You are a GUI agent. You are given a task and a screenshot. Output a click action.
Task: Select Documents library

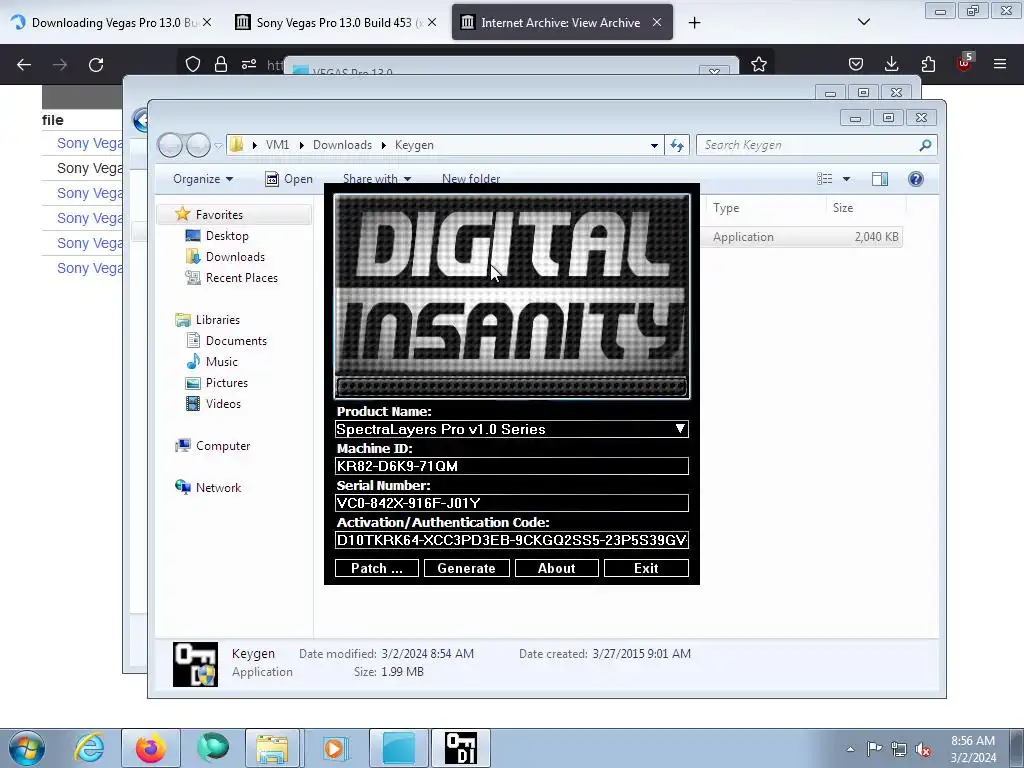tap(236, 341)
